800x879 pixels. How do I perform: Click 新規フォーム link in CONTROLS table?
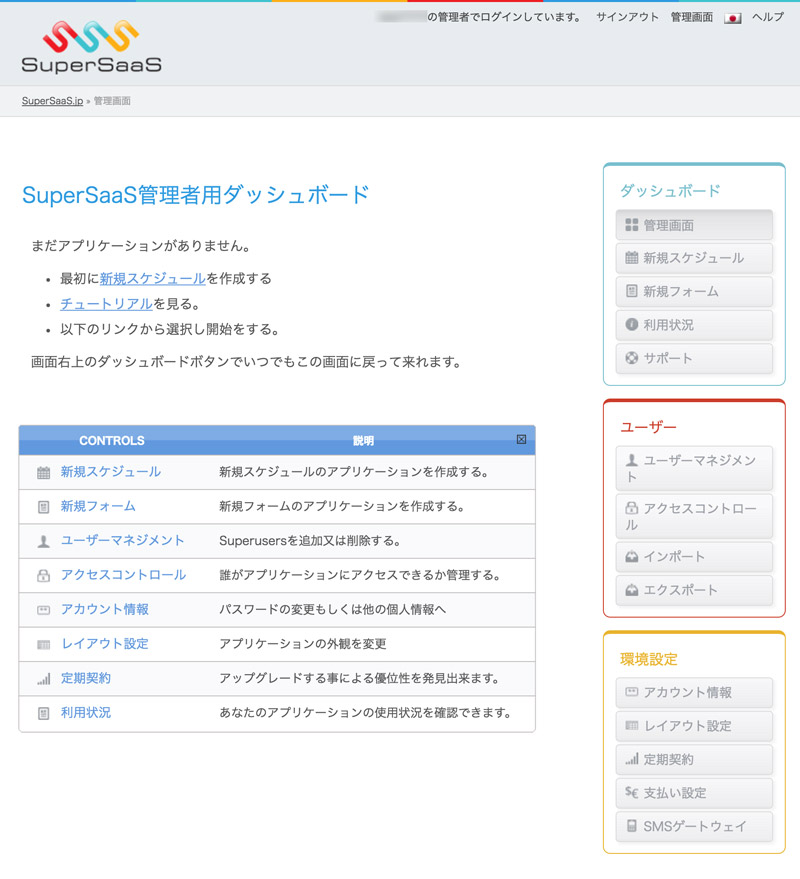click(98, 506)
